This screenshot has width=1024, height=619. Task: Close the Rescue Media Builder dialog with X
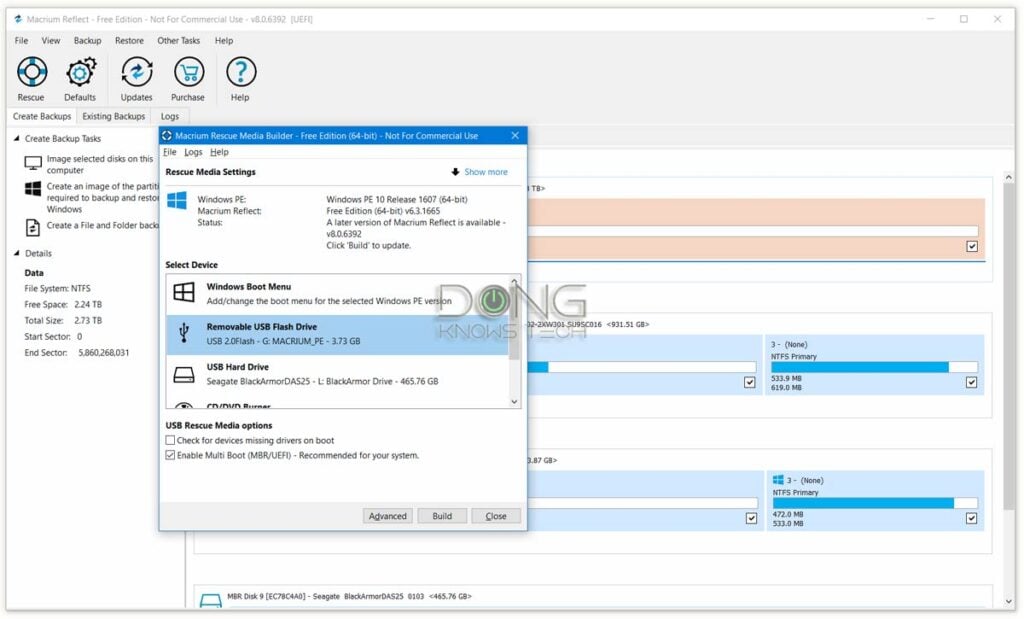click(x=515, y=136)
